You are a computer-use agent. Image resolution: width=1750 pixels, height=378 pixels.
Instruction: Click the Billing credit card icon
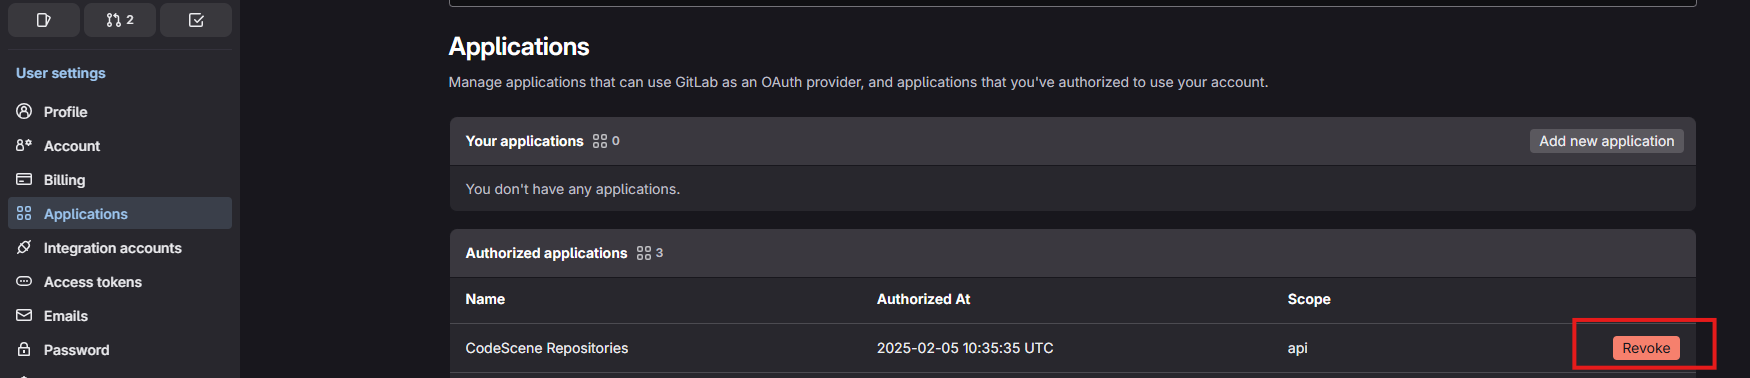click(24, 179)
